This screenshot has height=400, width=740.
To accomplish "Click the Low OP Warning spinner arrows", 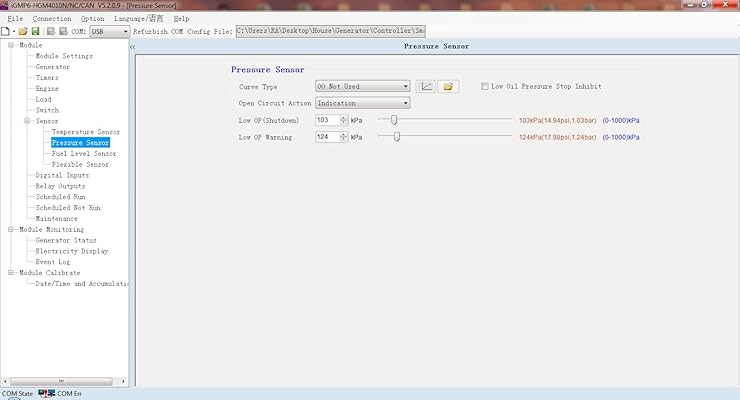I will tap(344, 137).
